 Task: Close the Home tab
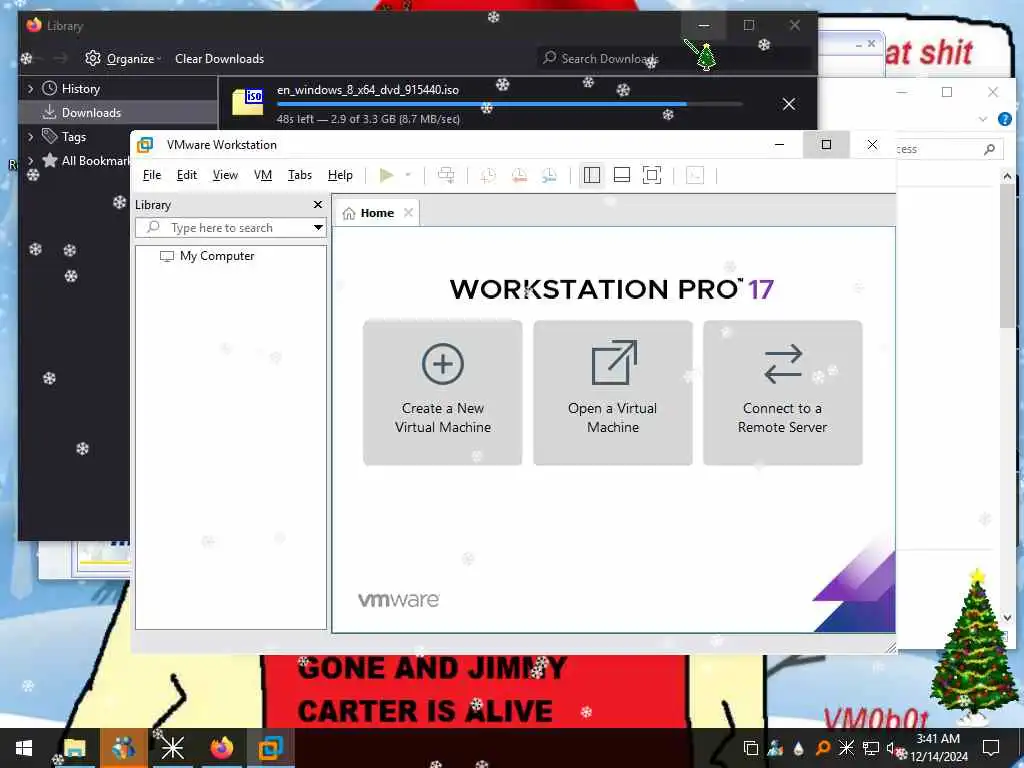pyautogui.click(x=408, y=212)
